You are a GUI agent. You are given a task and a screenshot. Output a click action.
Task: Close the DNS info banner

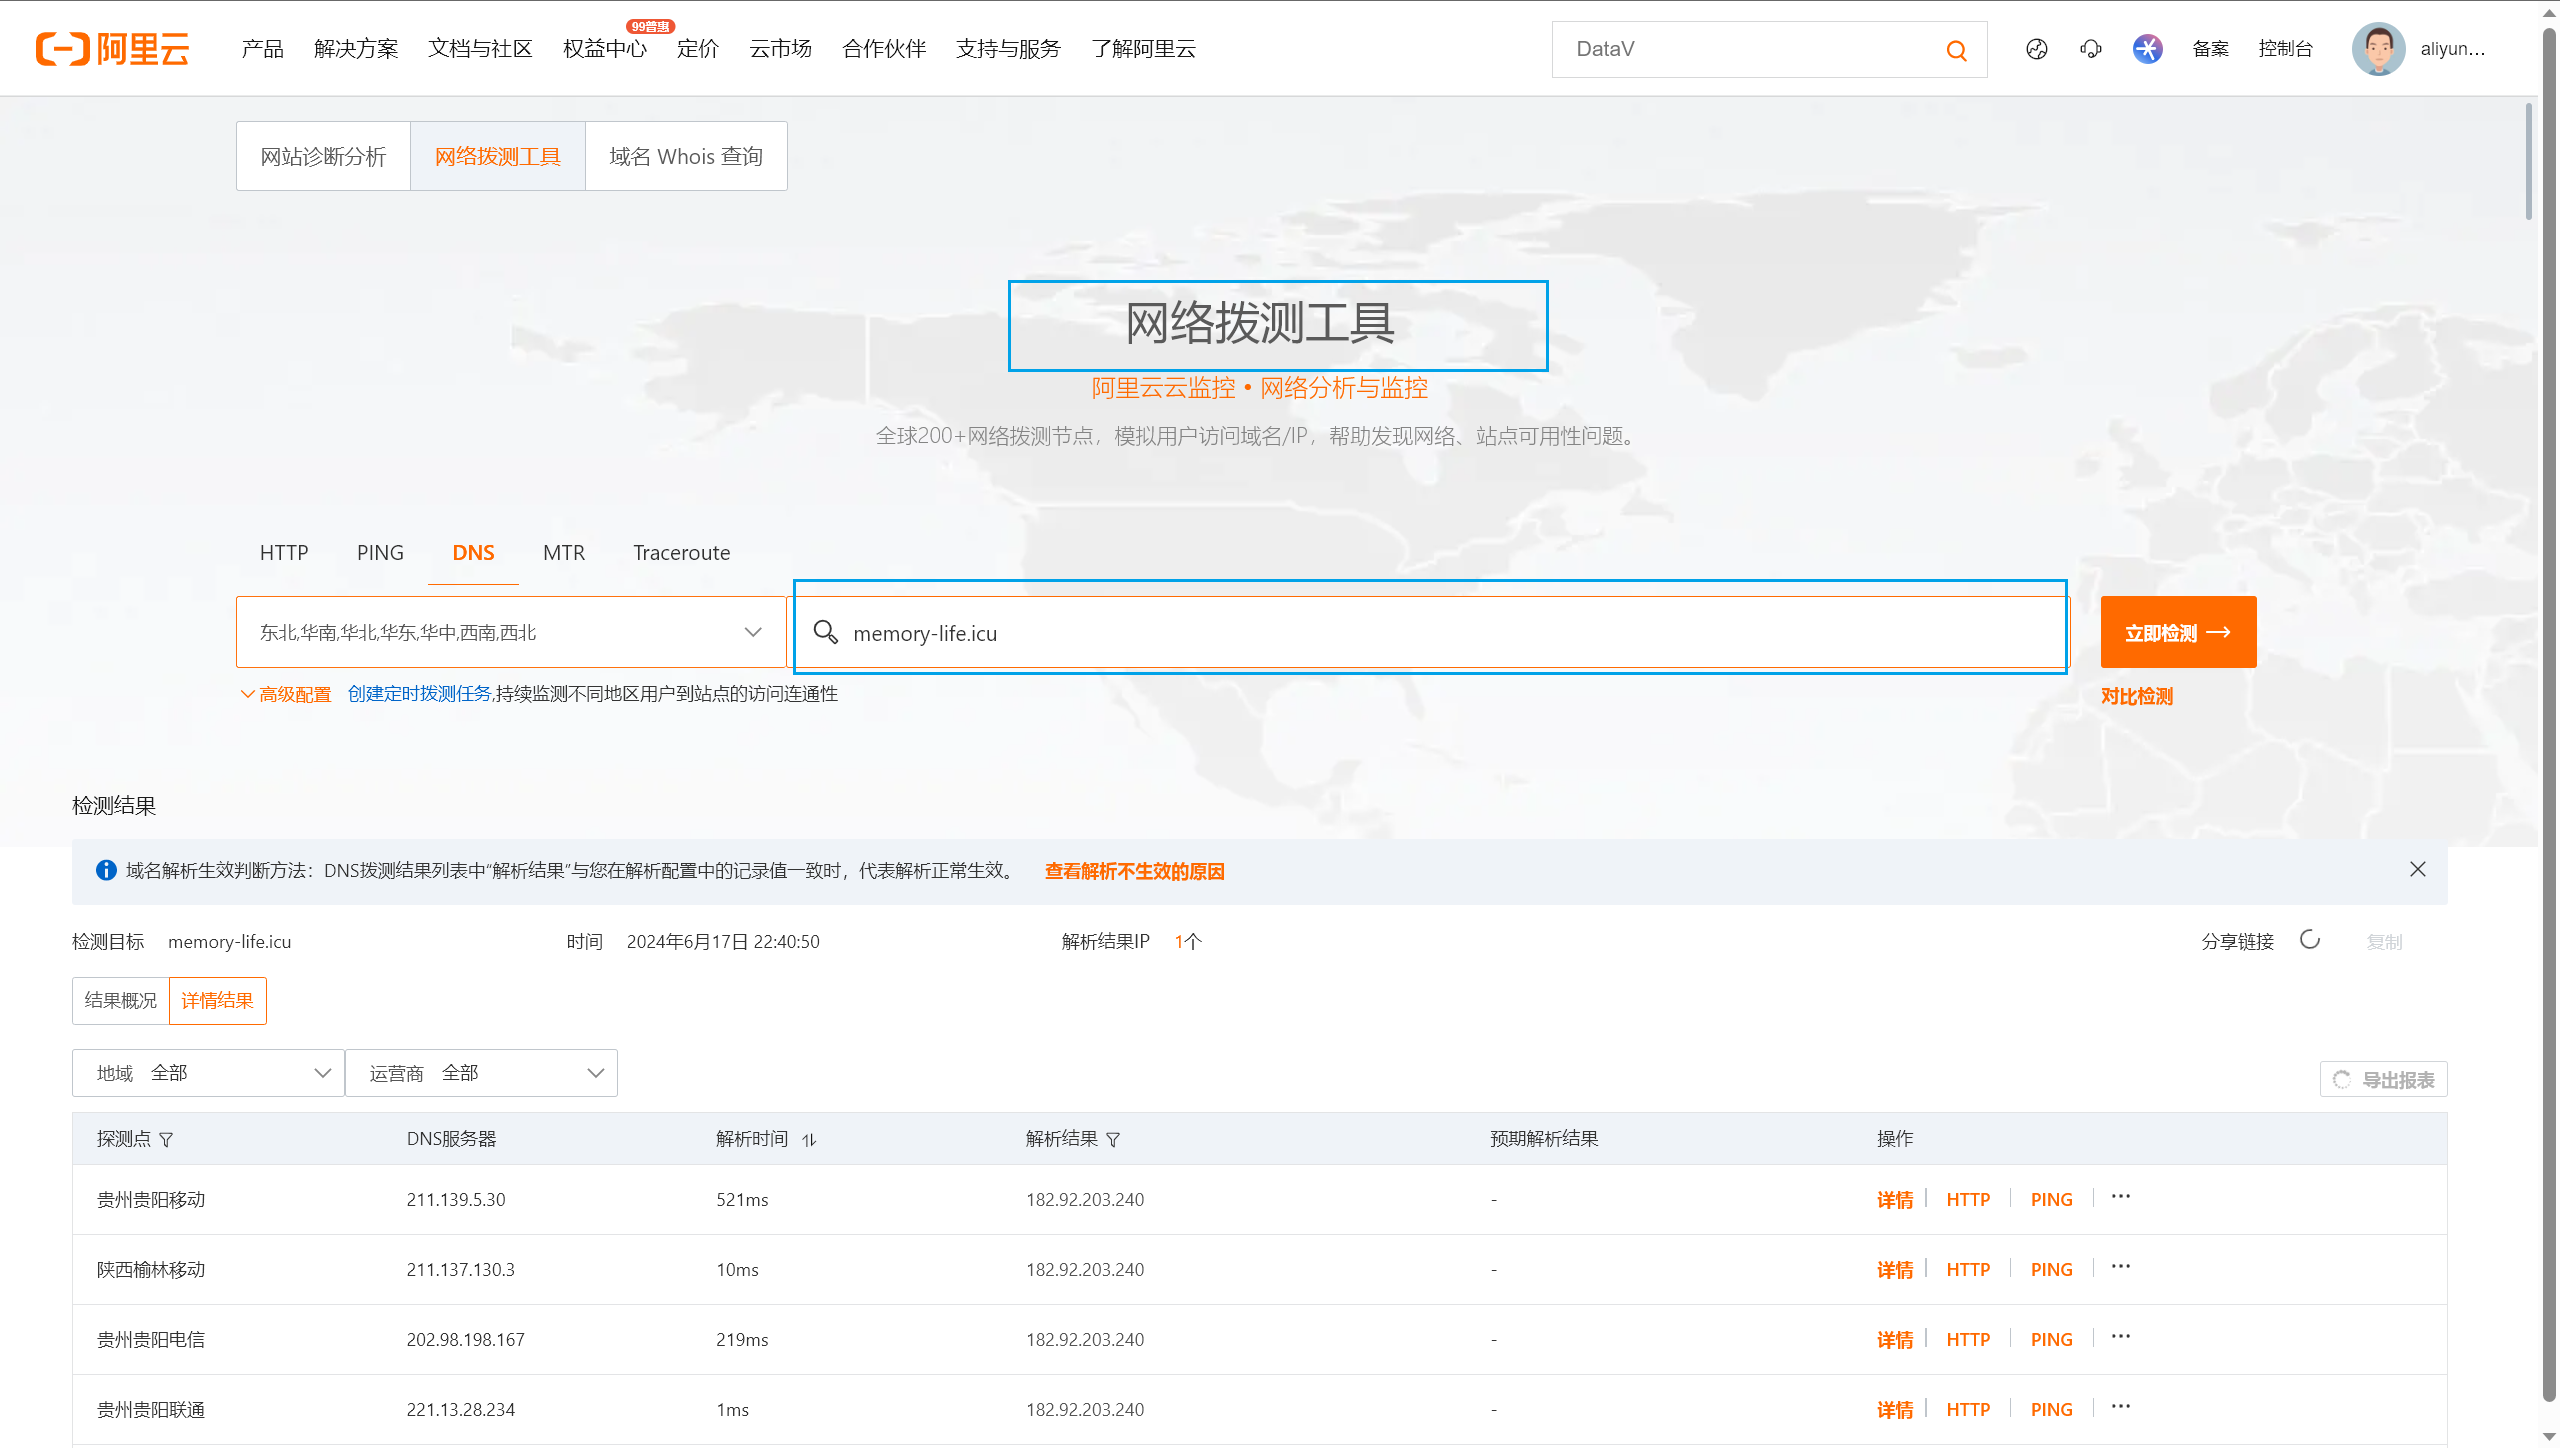click(x=2417, y=870)
